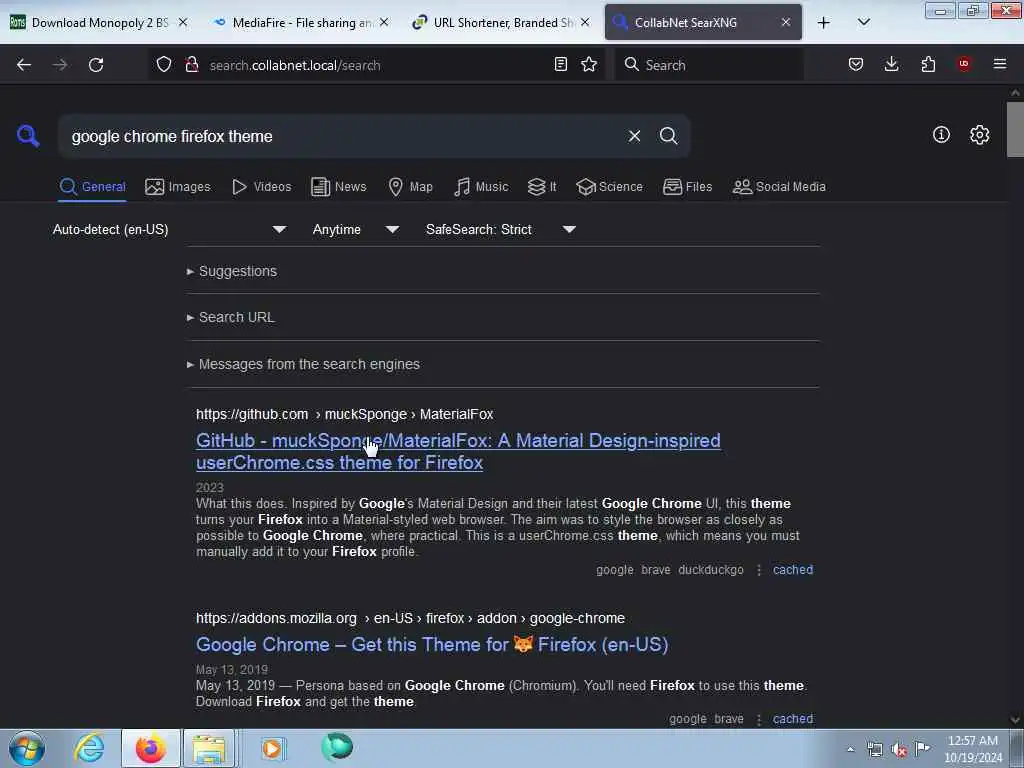Viewport: 1024px width, 768px height.
Task: Open Windows Explorer from the taskbar
Action: pyautogui.click(x=208, y=748)
